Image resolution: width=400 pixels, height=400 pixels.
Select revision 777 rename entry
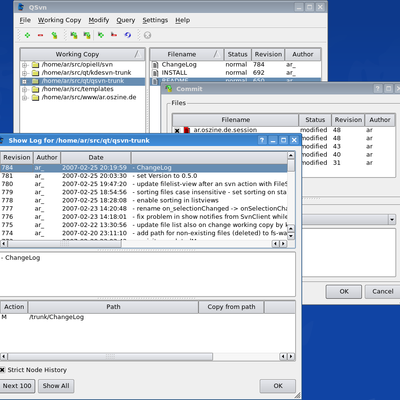pos(143,209)
